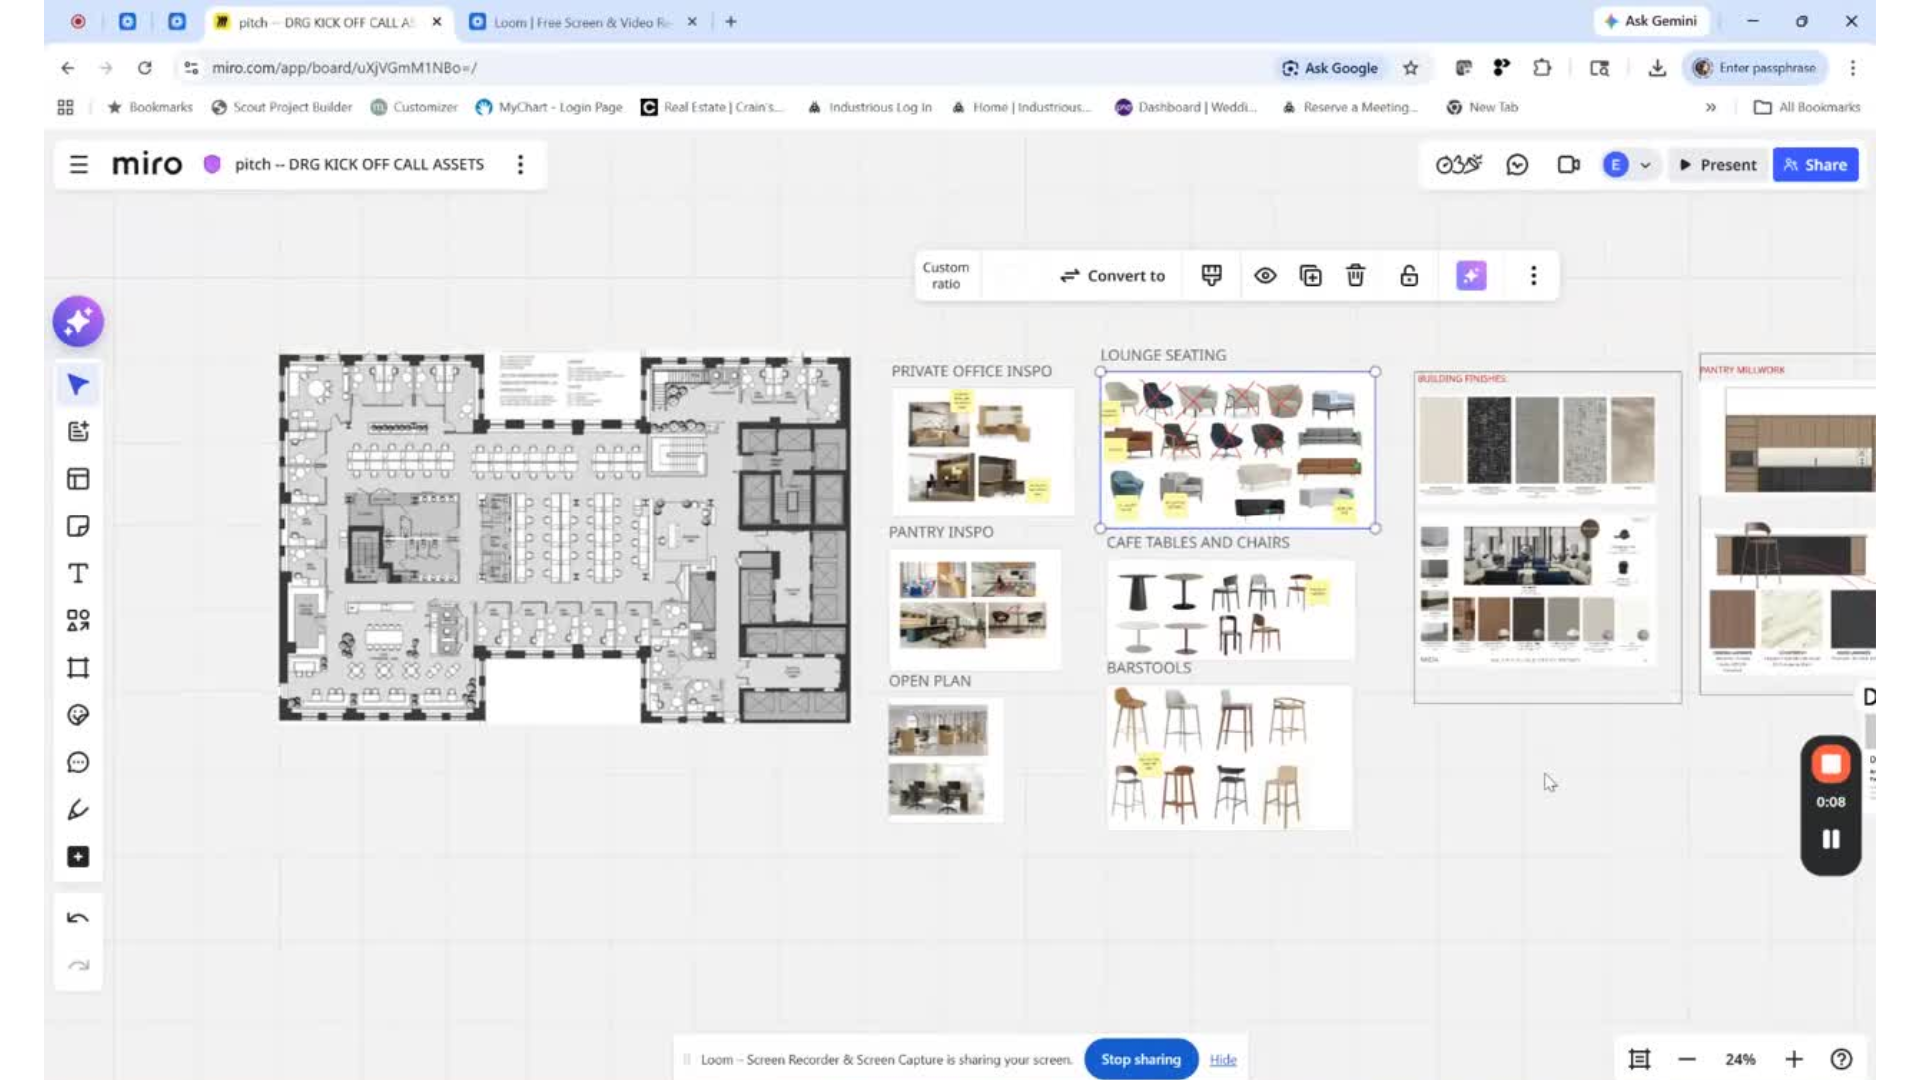Click the Present button
1920x1080 pixels.
(1717, 165)
